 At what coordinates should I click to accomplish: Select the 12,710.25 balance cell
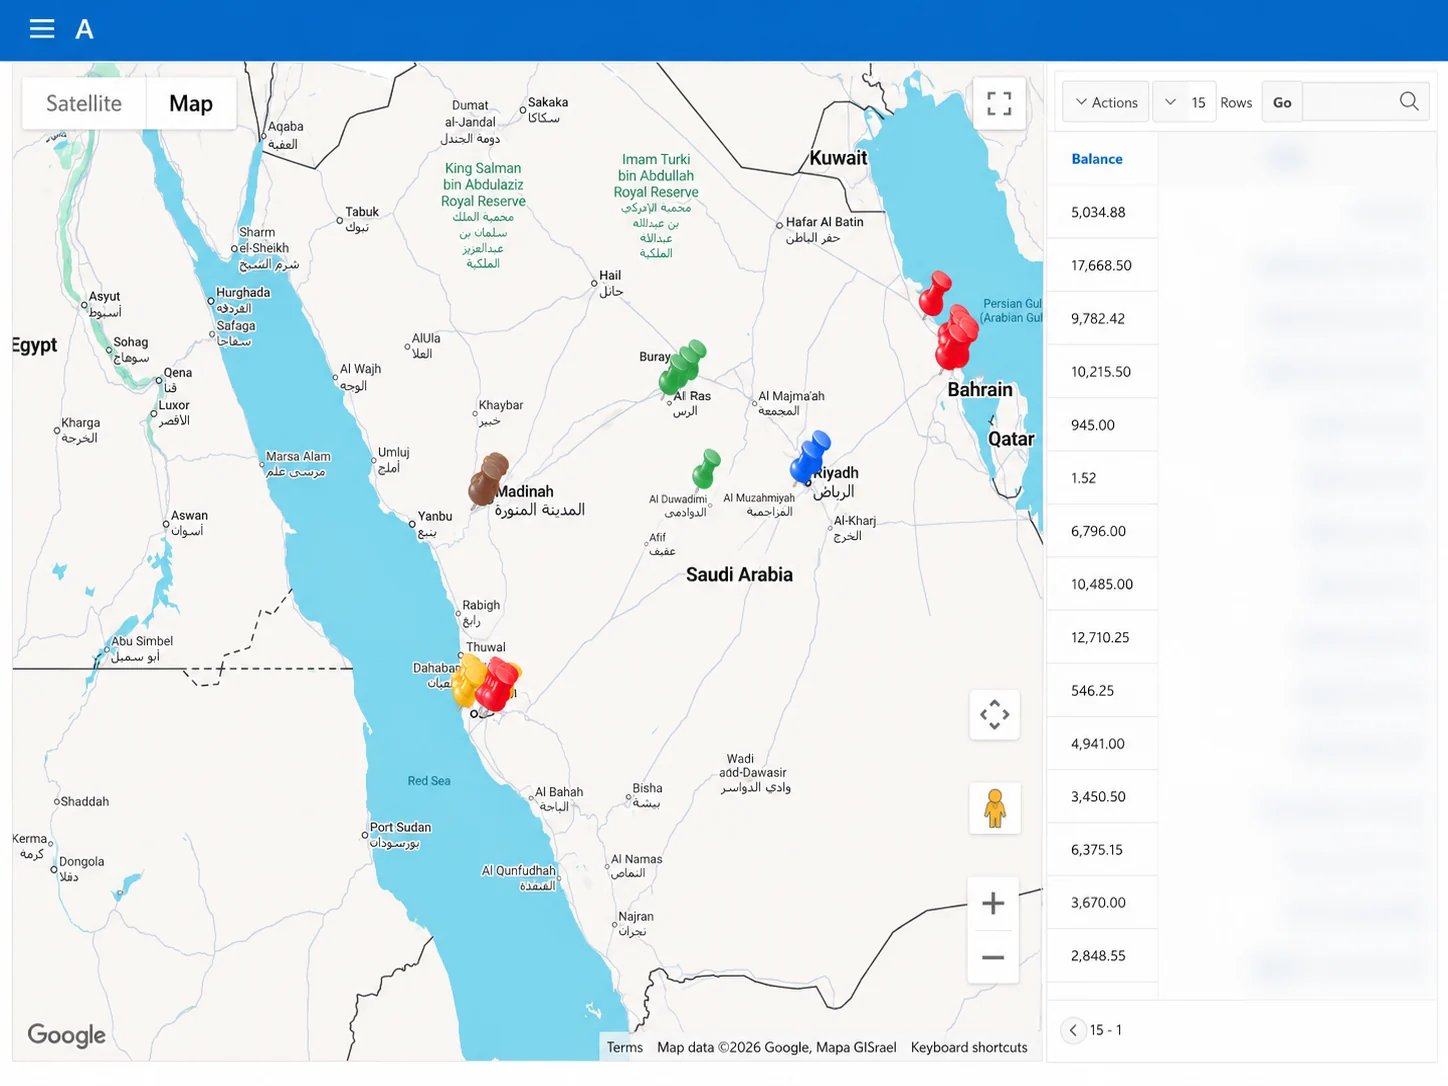coord(1102,637)
